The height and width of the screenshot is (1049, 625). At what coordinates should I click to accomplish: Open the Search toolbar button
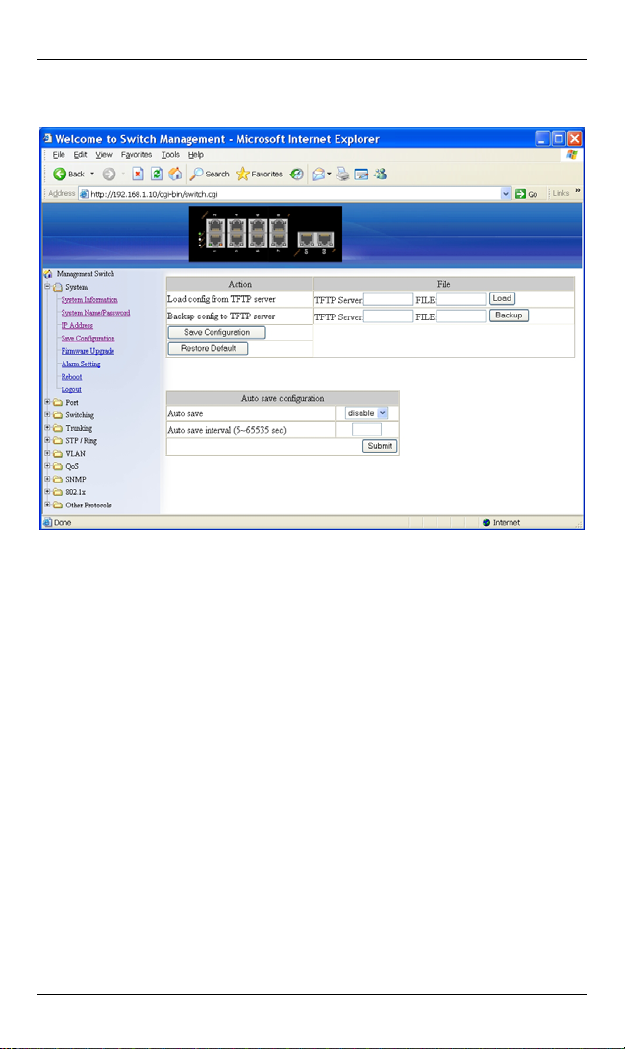209,174
